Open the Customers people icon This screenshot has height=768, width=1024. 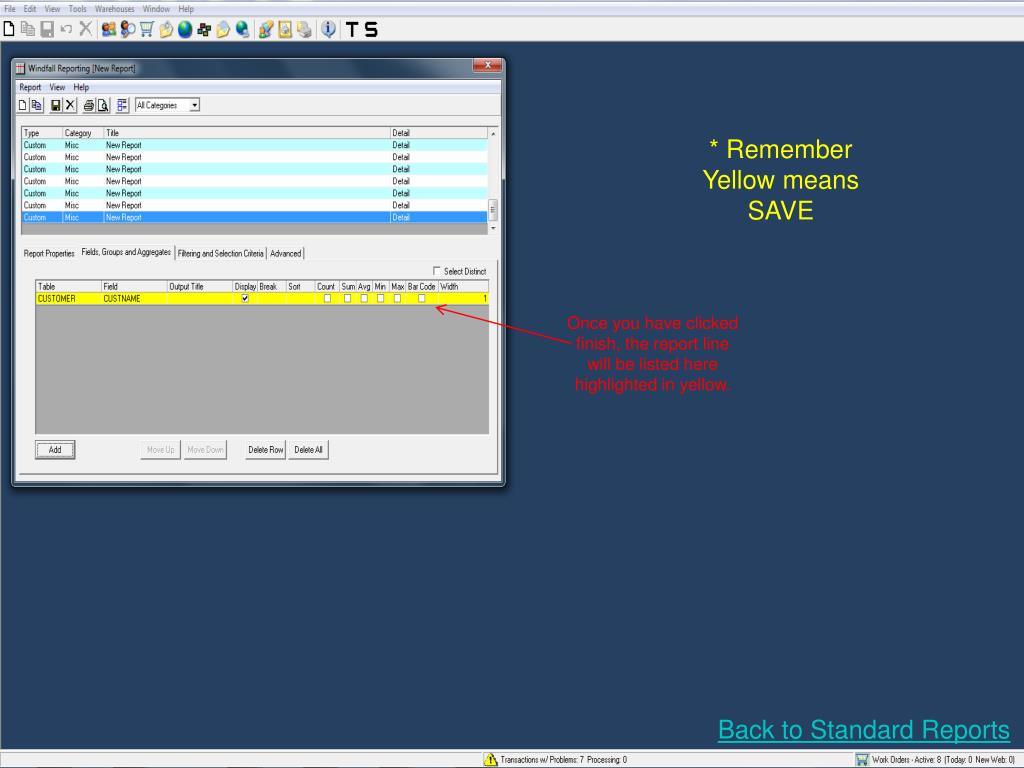109,29
